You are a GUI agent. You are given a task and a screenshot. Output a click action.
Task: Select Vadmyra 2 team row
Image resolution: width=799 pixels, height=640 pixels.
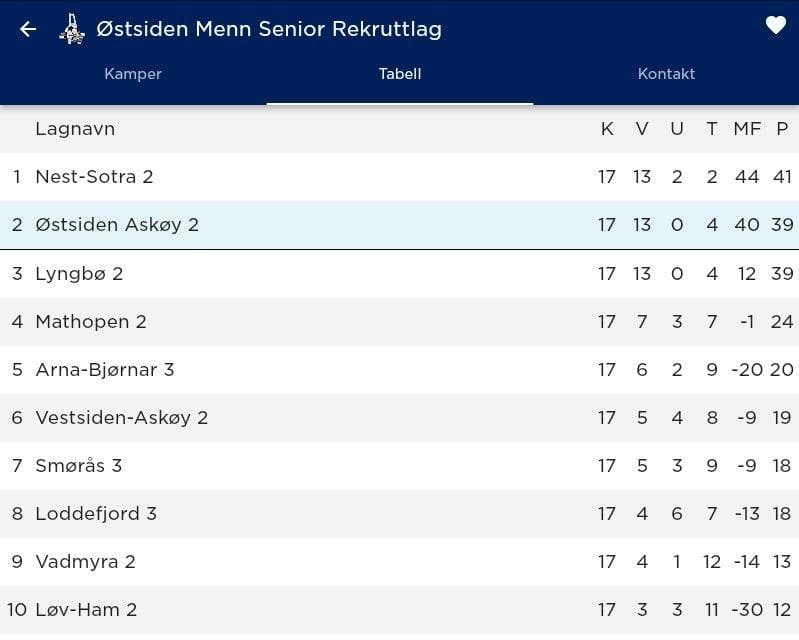[x=85, y=561]
